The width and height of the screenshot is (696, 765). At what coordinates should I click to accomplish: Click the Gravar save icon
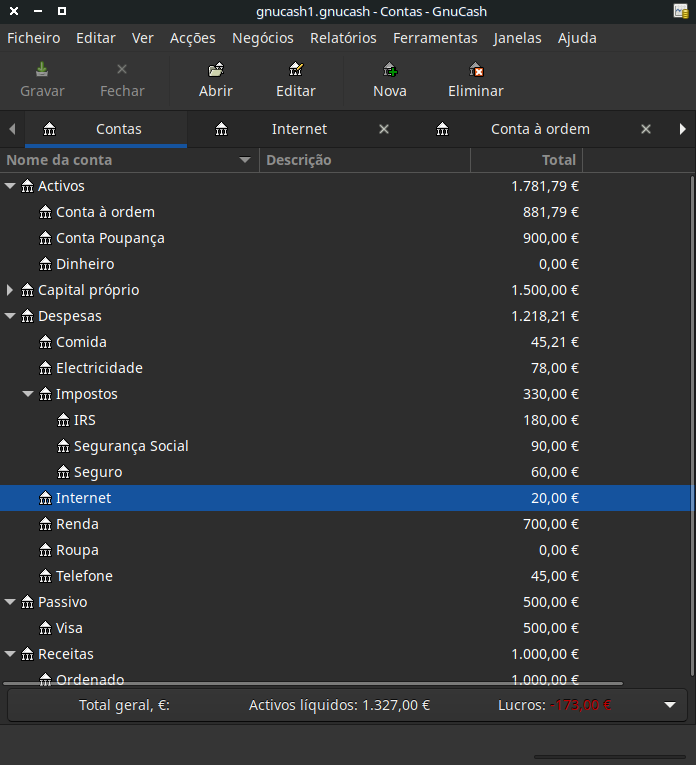[x=42, y=70]
